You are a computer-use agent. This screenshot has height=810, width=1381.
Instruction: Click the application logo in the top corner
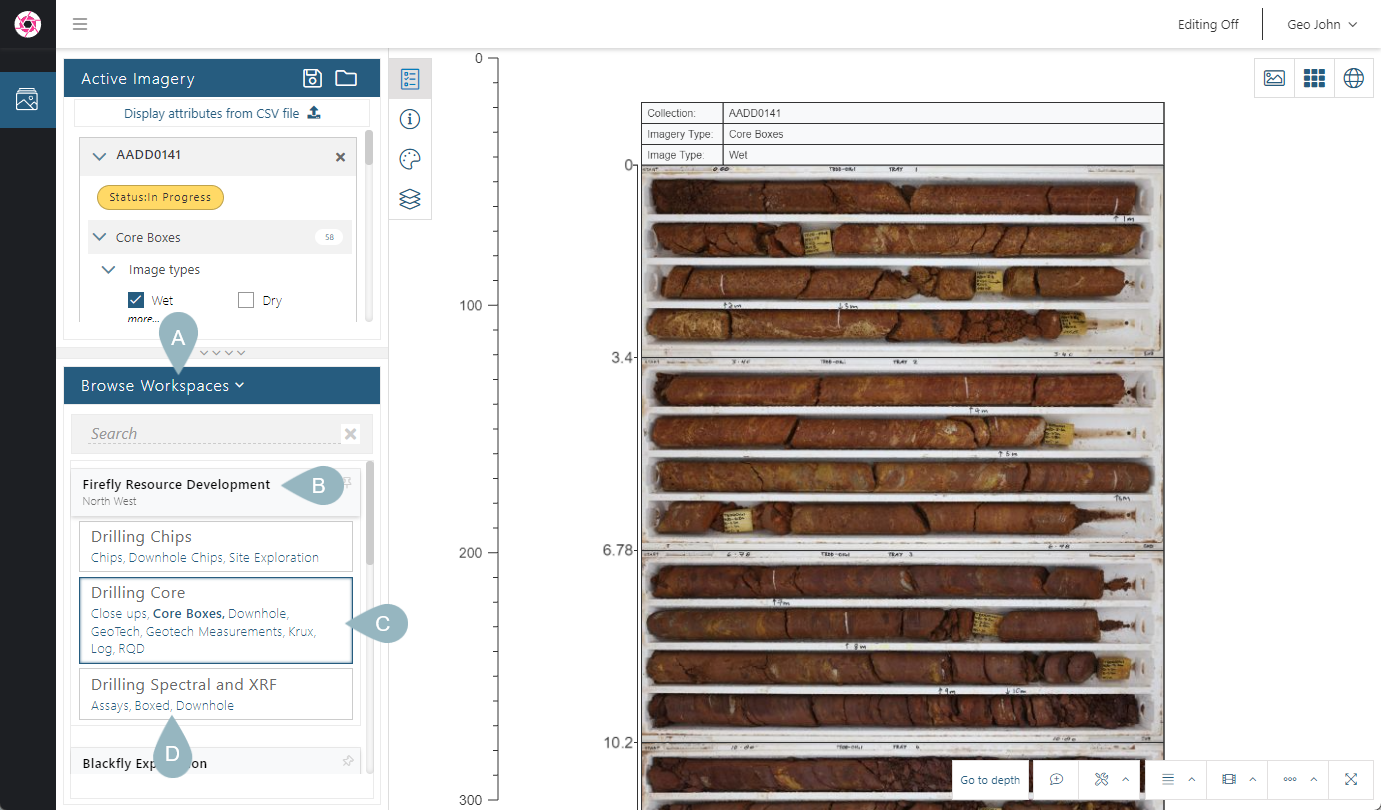click(x=27, y=24)
